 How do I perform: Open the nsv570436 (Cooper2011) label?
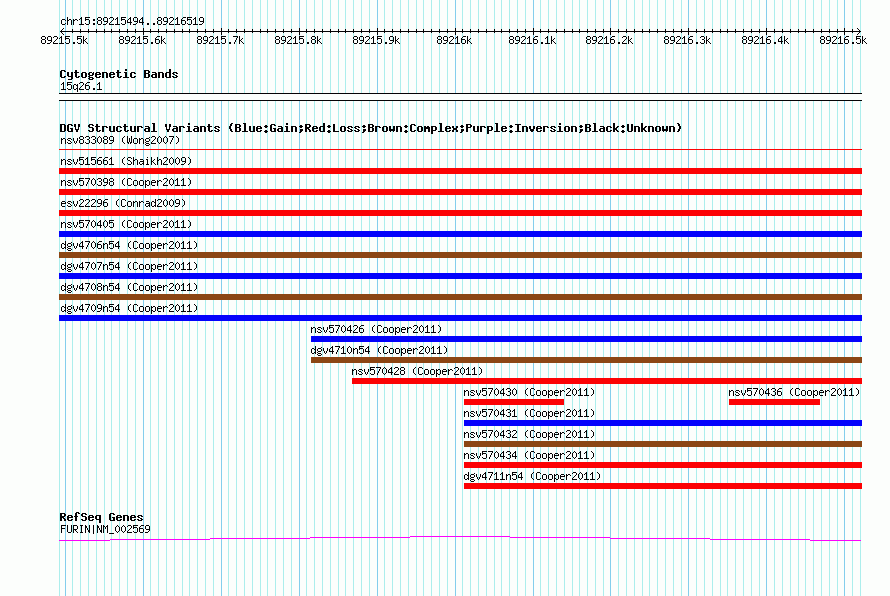[x=794, y=392]
